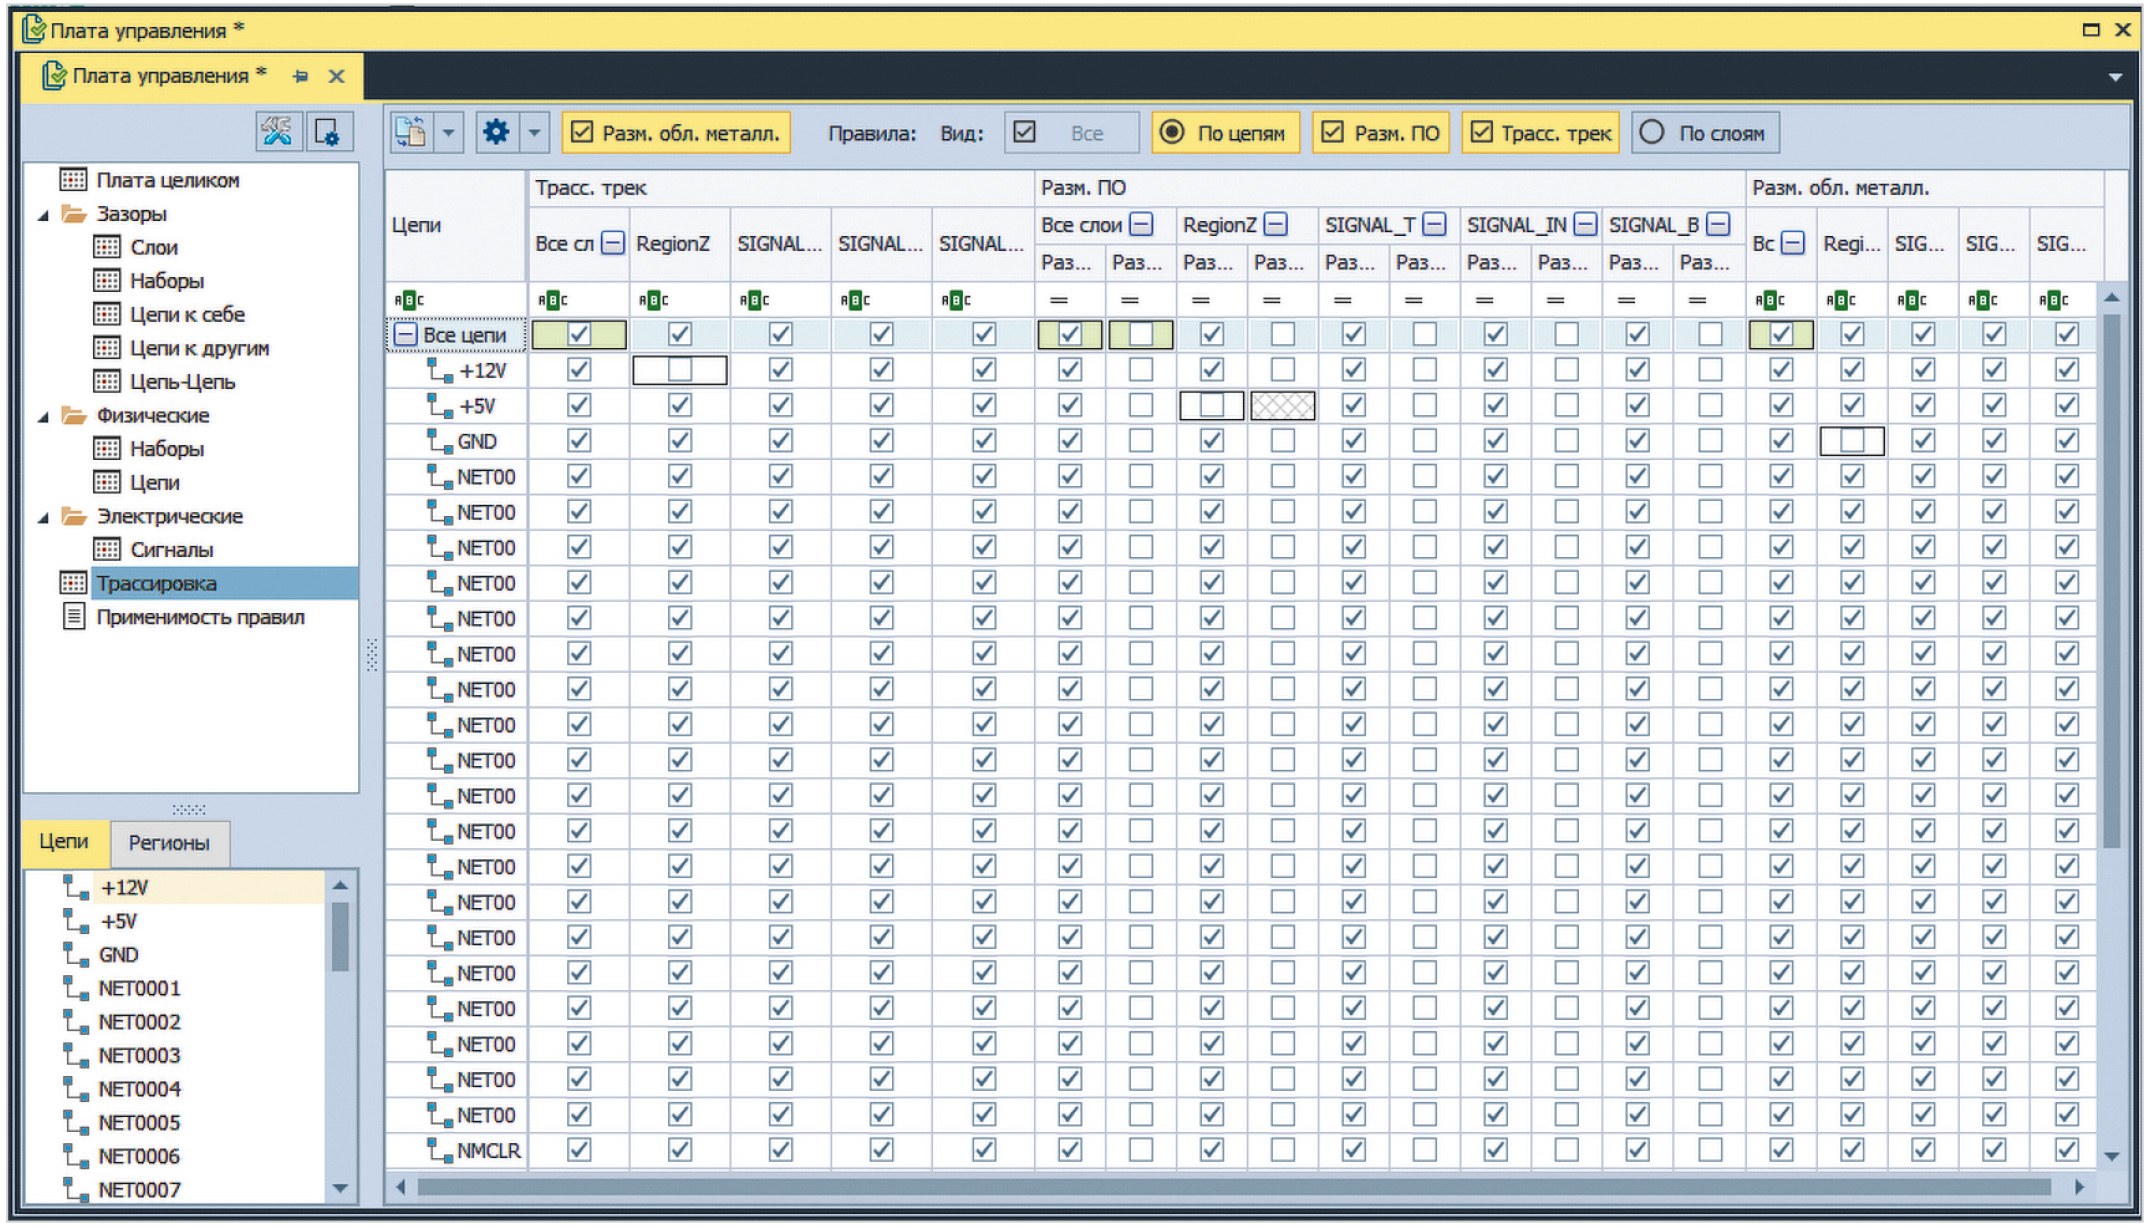The width and height of the screenshot is (2148, 1228).
Task: Open dropdown arrow next to gear icon
Action: [x=534, y=132]
